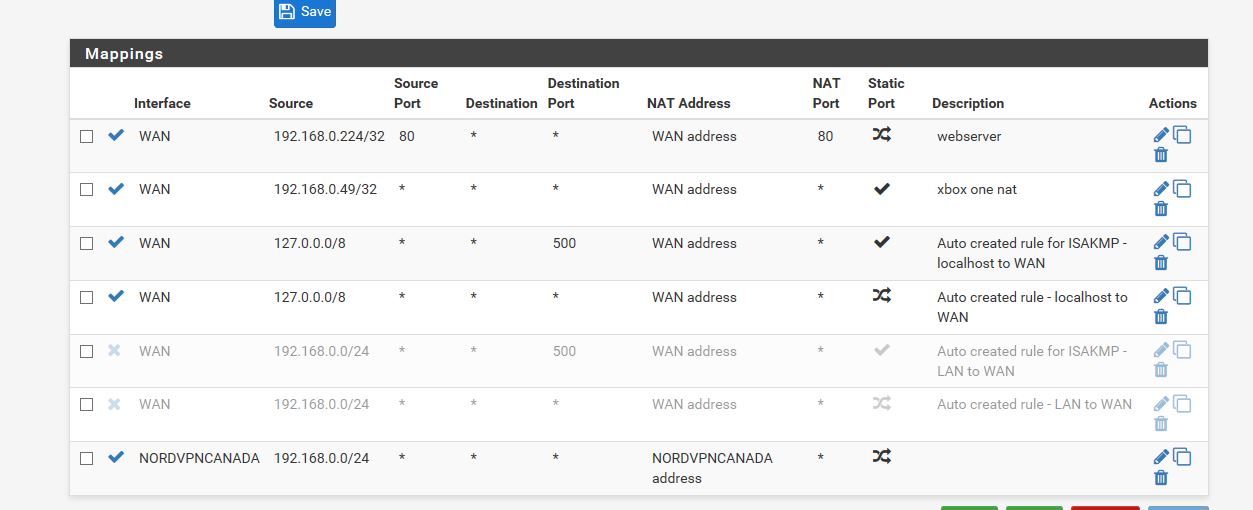Delete the xbox one nat mapping
Screen dimensions: 1253x510
(x=1161, y=208)
